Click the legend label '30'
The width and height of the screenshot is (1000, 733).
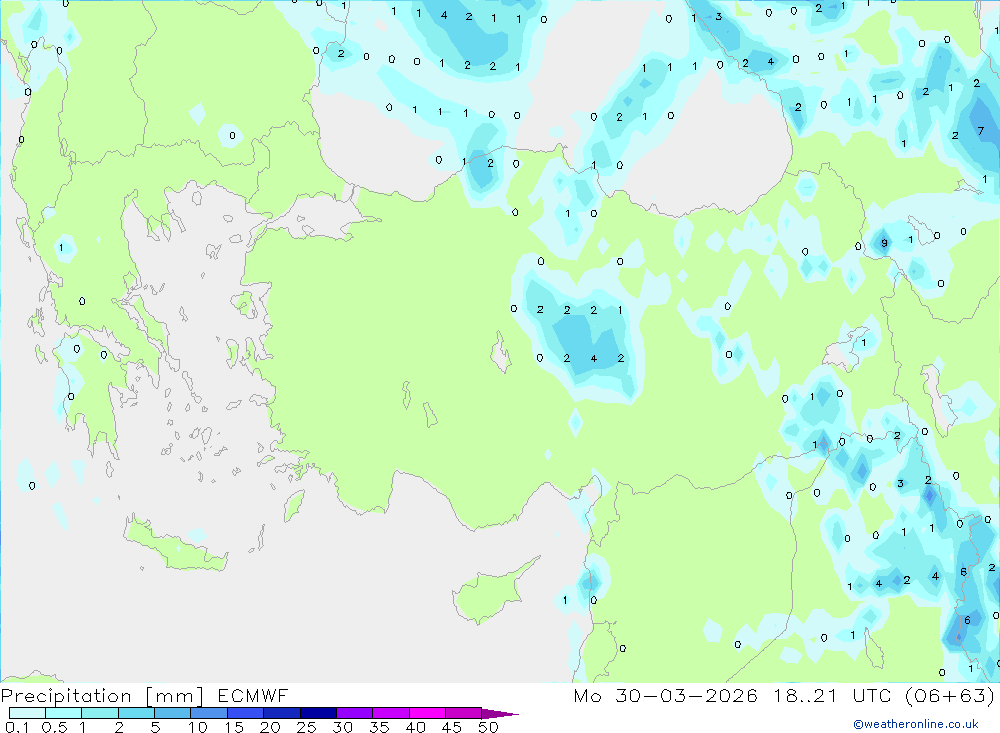pos(343,727)
